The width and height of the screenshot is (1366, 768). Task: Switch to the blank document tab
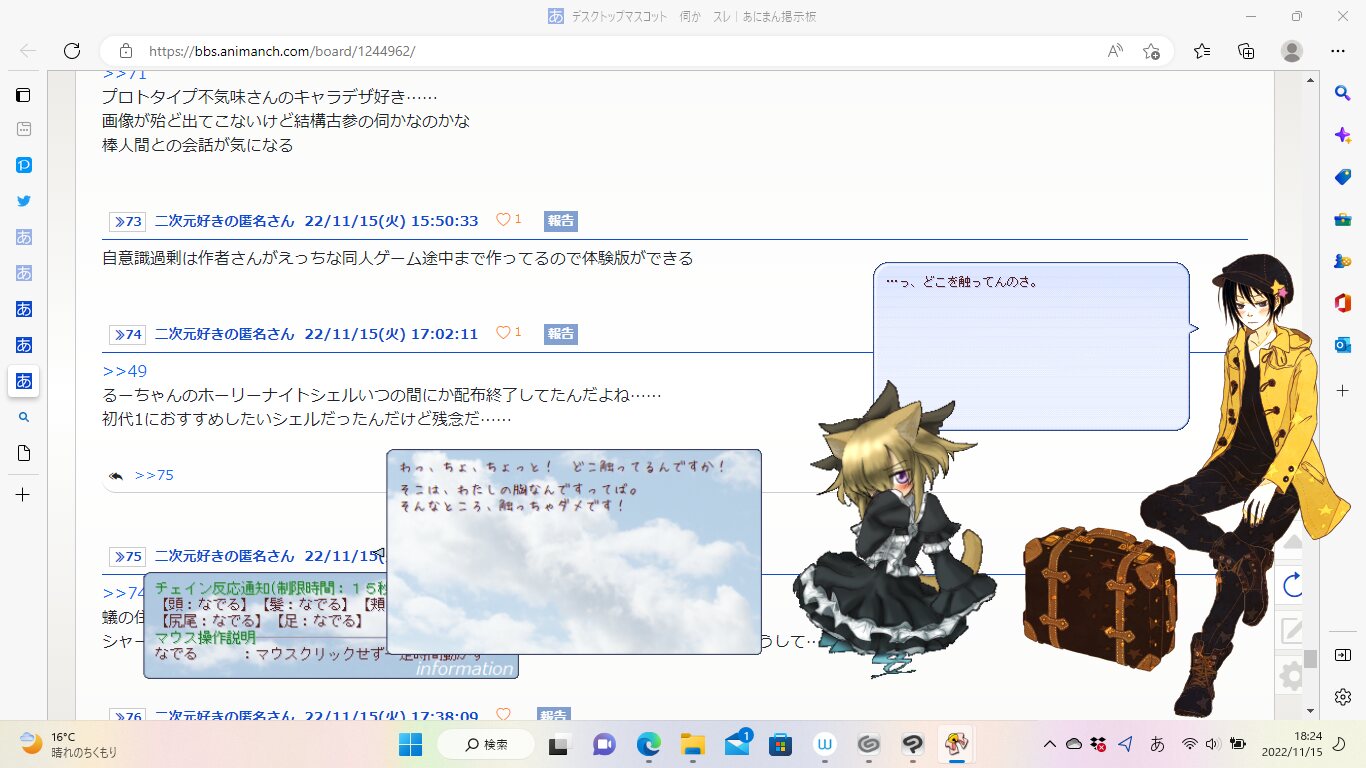(x=24, y=453)
